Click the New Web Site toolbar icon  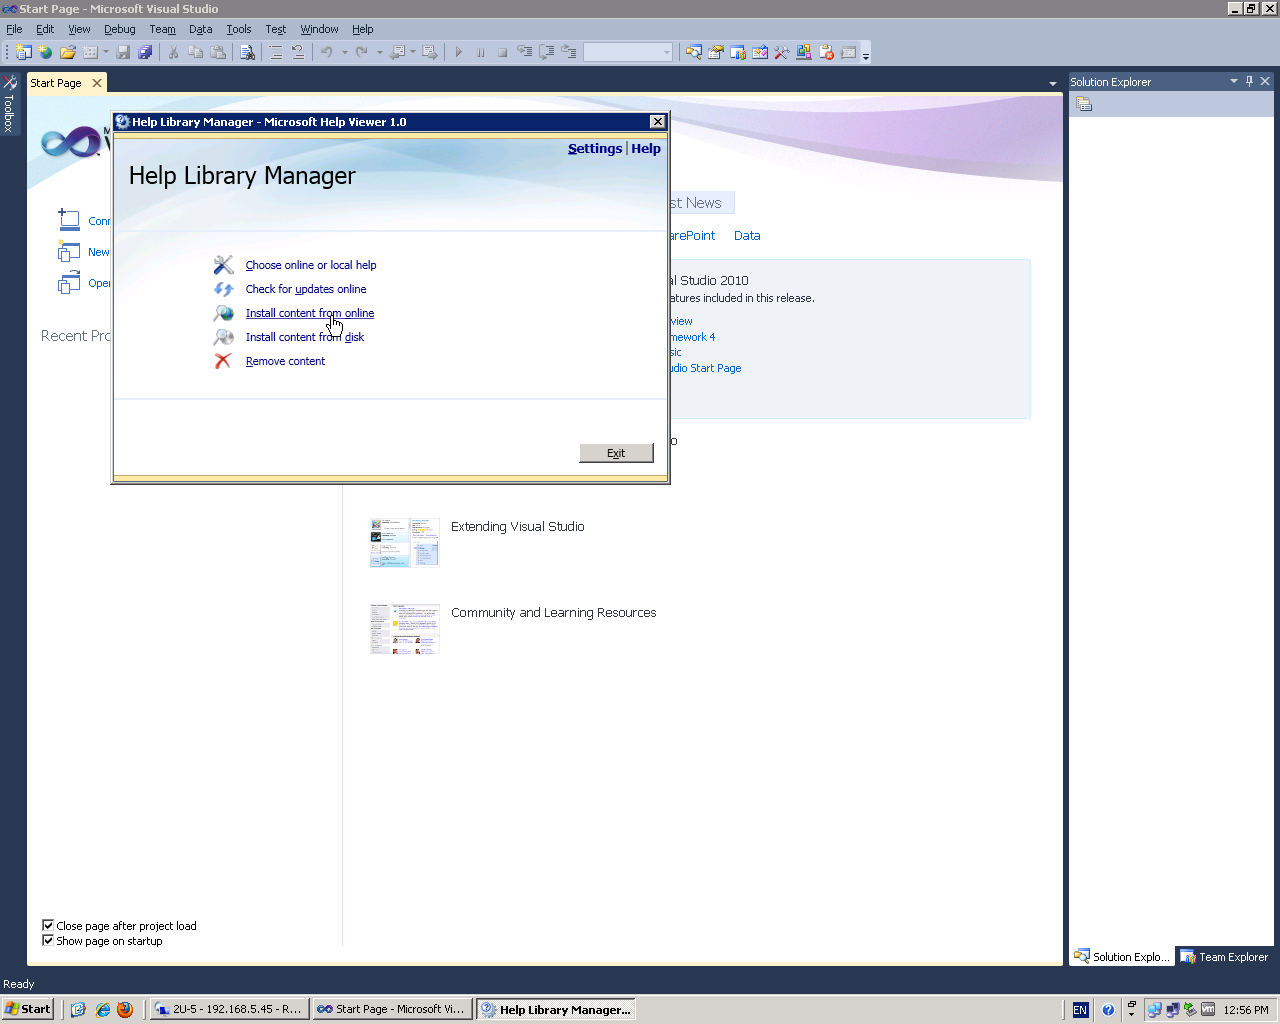45,52
